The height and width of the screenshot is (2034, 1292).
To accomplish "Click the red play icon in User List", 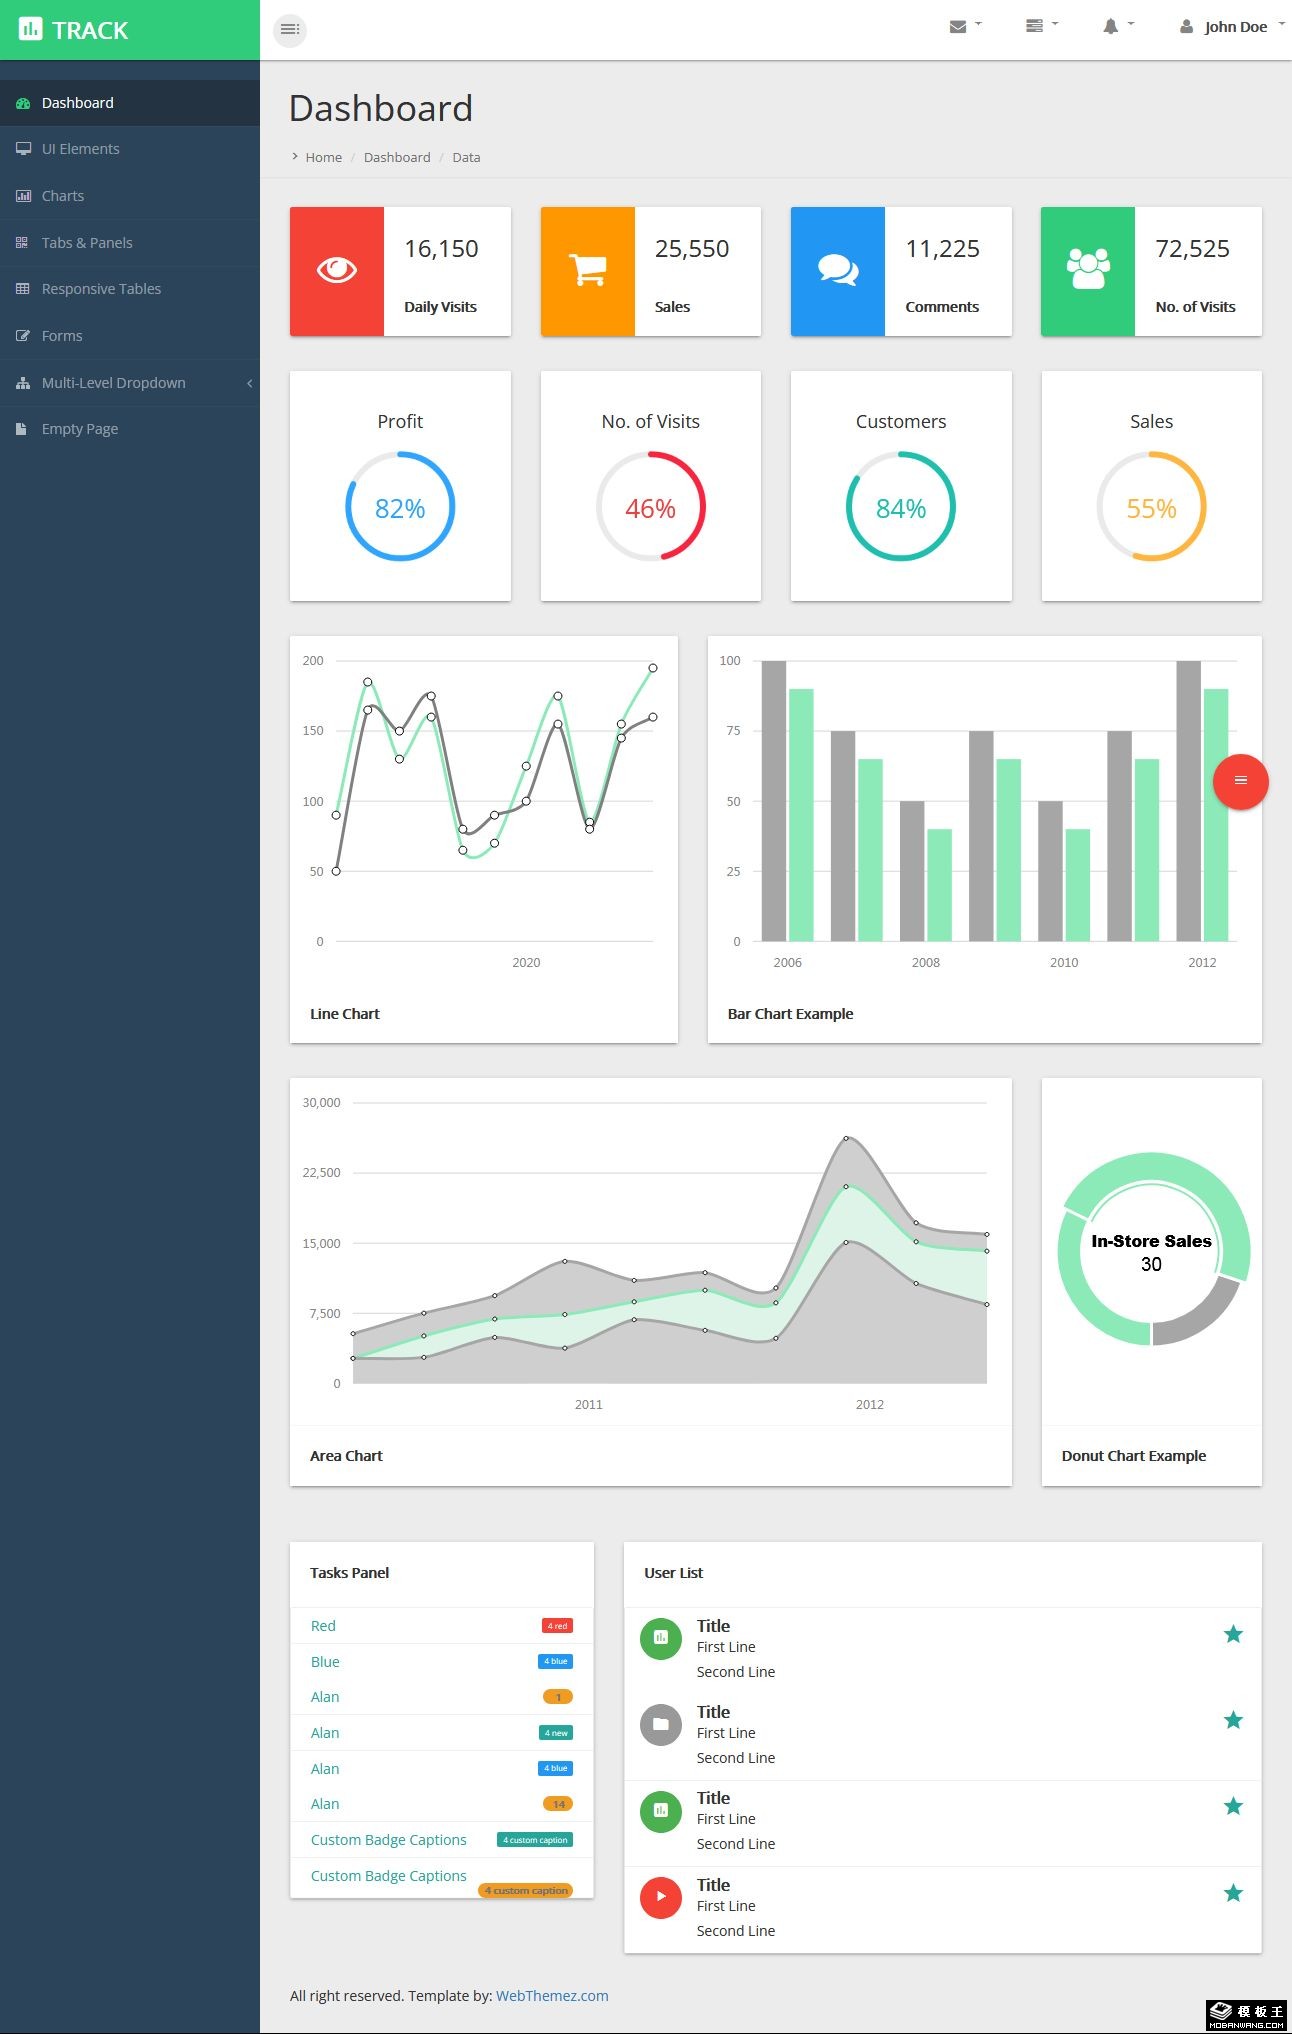I will click(660, 1897).
